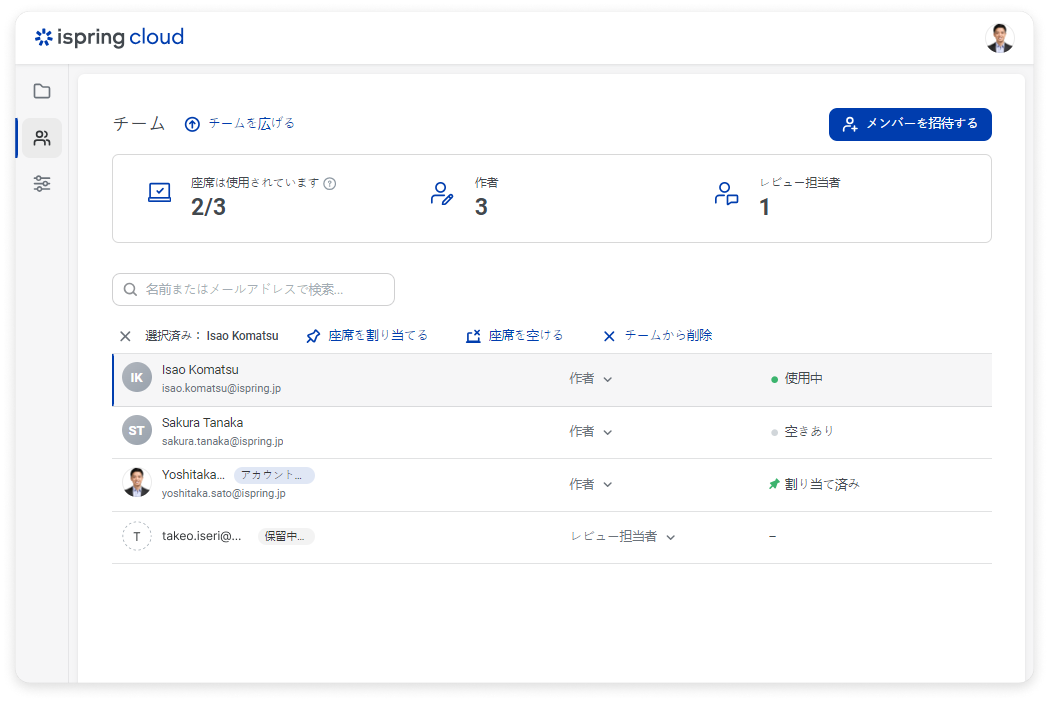Image resolution: width=1049 pixels, height=702 pixels.
Task: Click the reviewer chat-person icon
Action: click(727, 193)
